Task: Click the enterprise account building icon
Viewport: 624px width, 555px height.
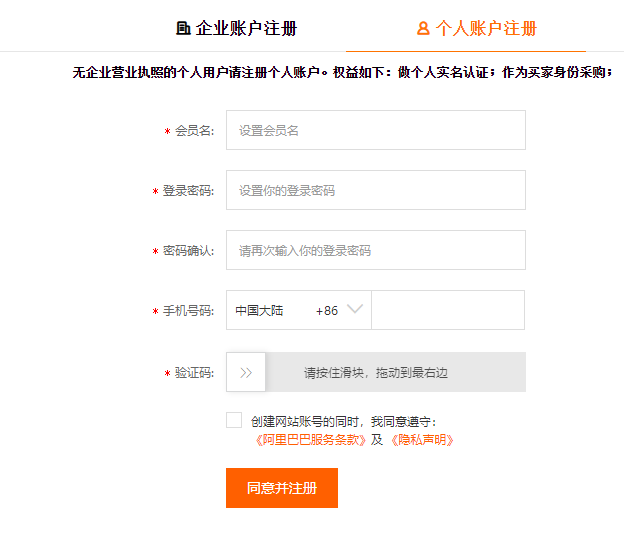Action: click(183, 28)
